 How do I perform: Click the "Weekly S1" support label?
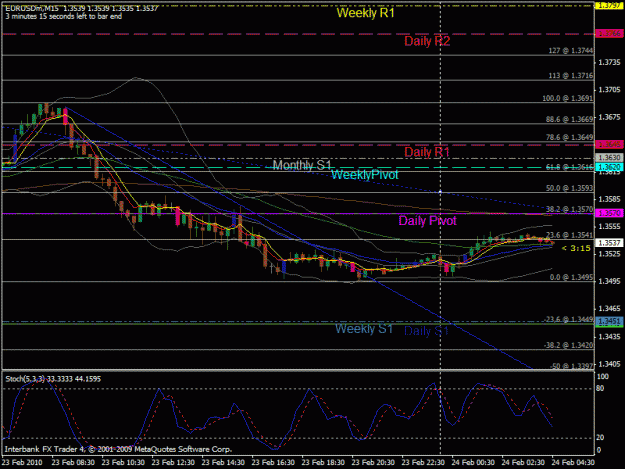(364, 329)
